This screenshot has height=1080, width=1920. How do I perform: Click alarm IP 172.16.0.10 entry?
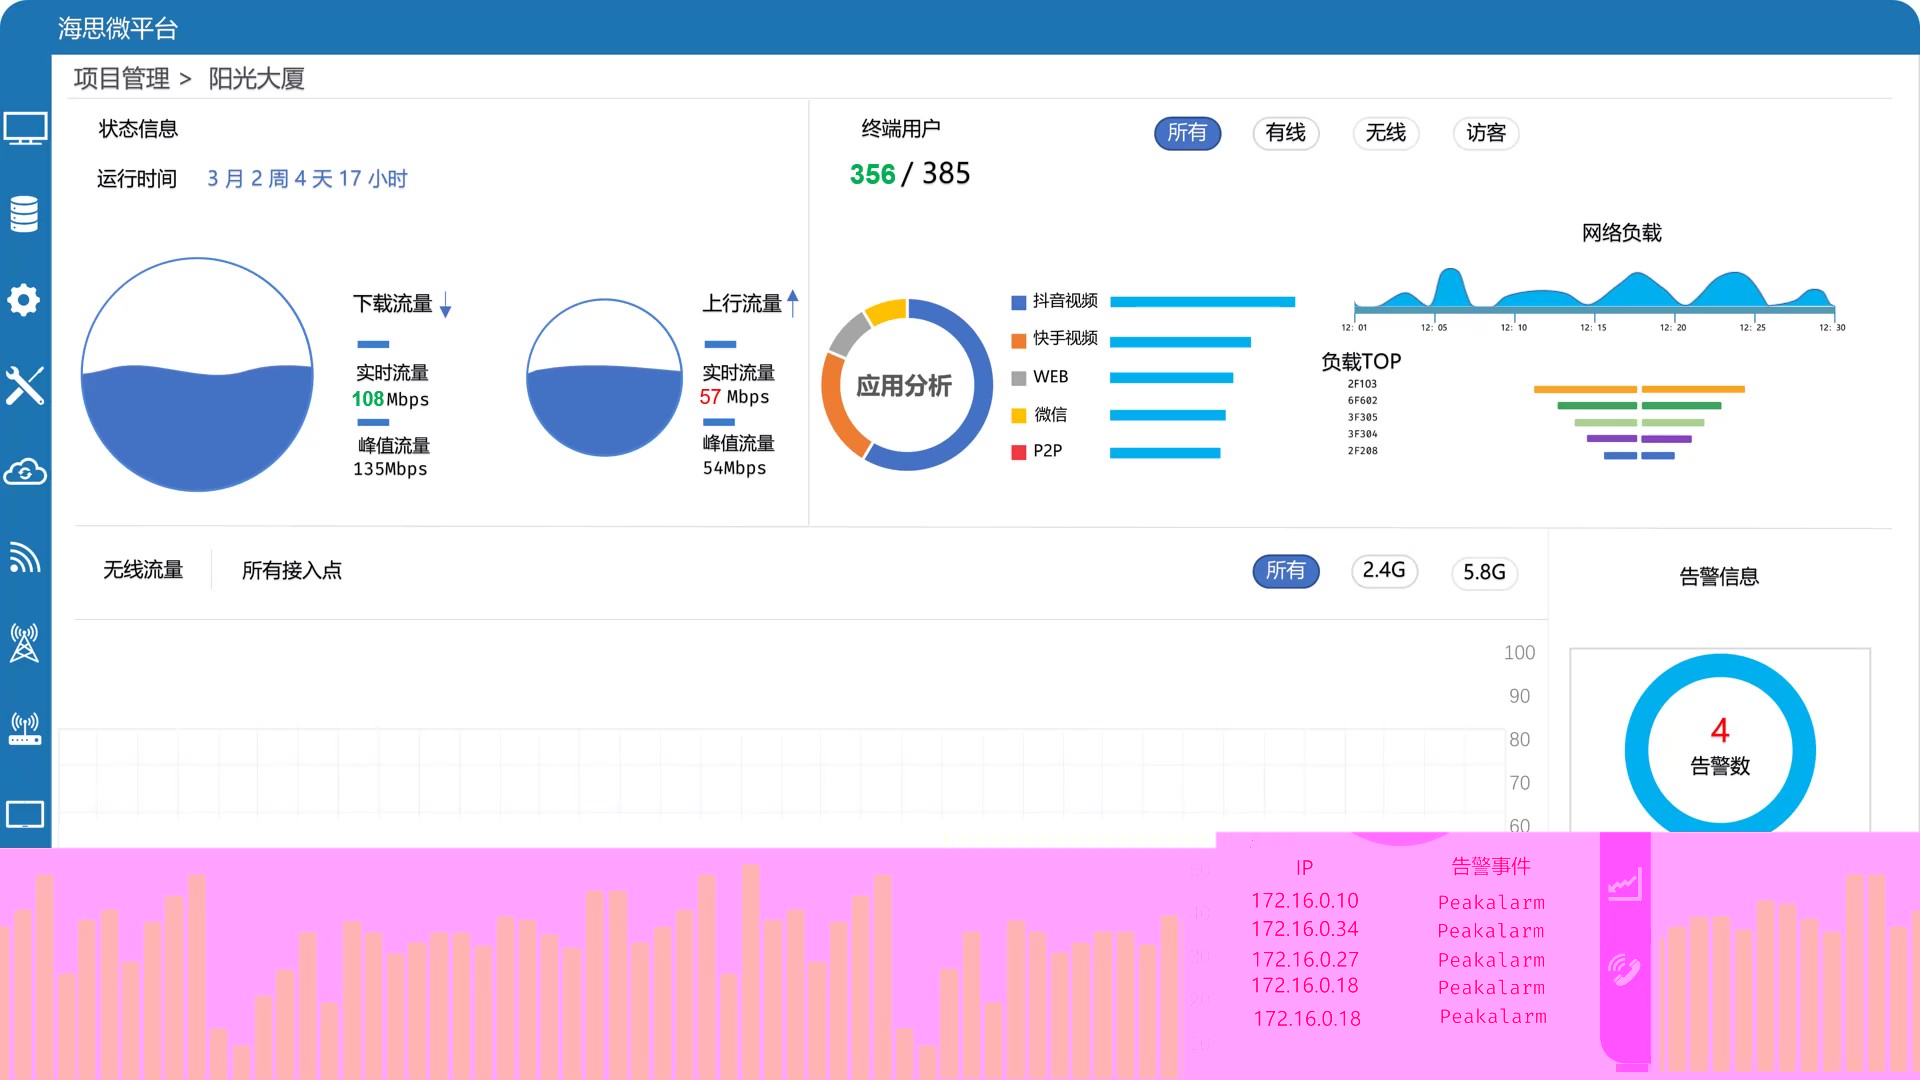tap(1304, 901)
